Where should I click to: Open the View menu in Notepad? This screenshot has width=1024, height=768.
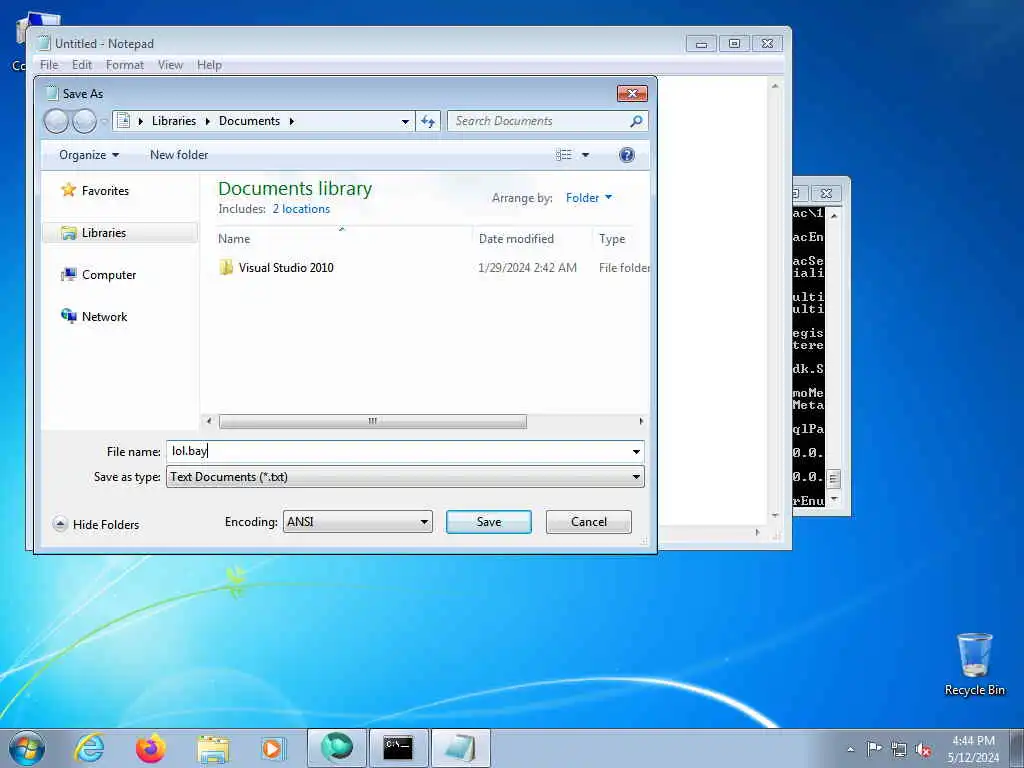pos(170,65)
